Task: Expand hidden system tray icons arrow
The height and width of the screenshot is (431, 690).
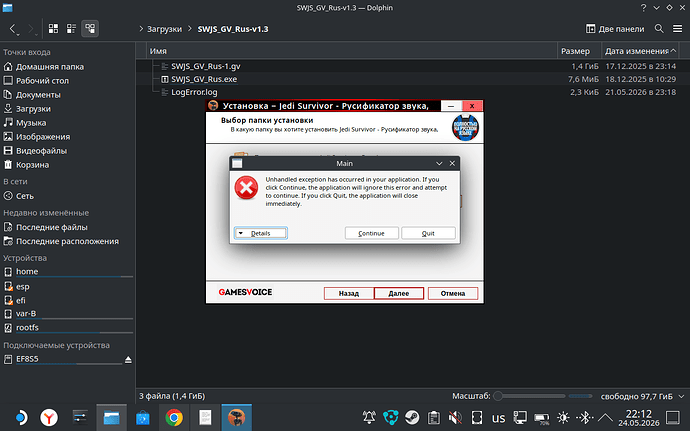Action: (606, 417)
